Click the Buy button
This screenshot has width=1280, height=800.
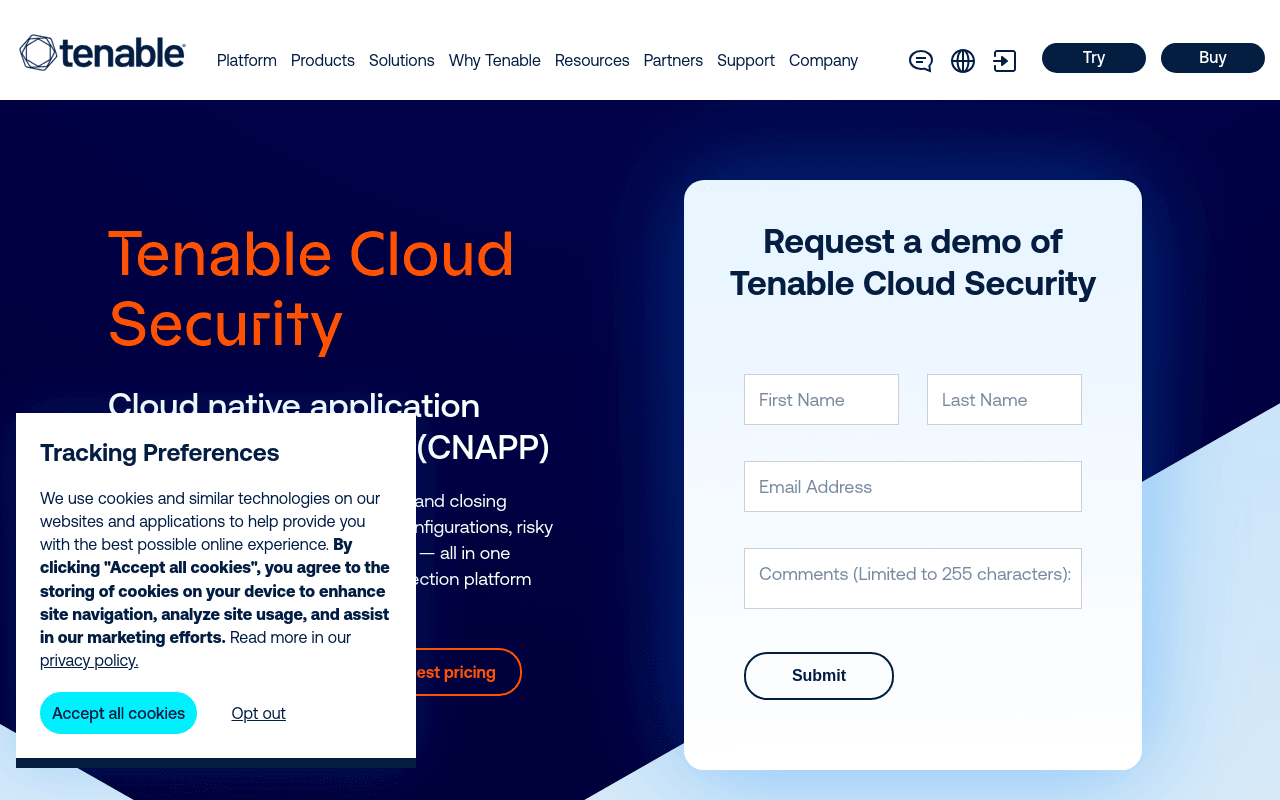click(1213, 58)
